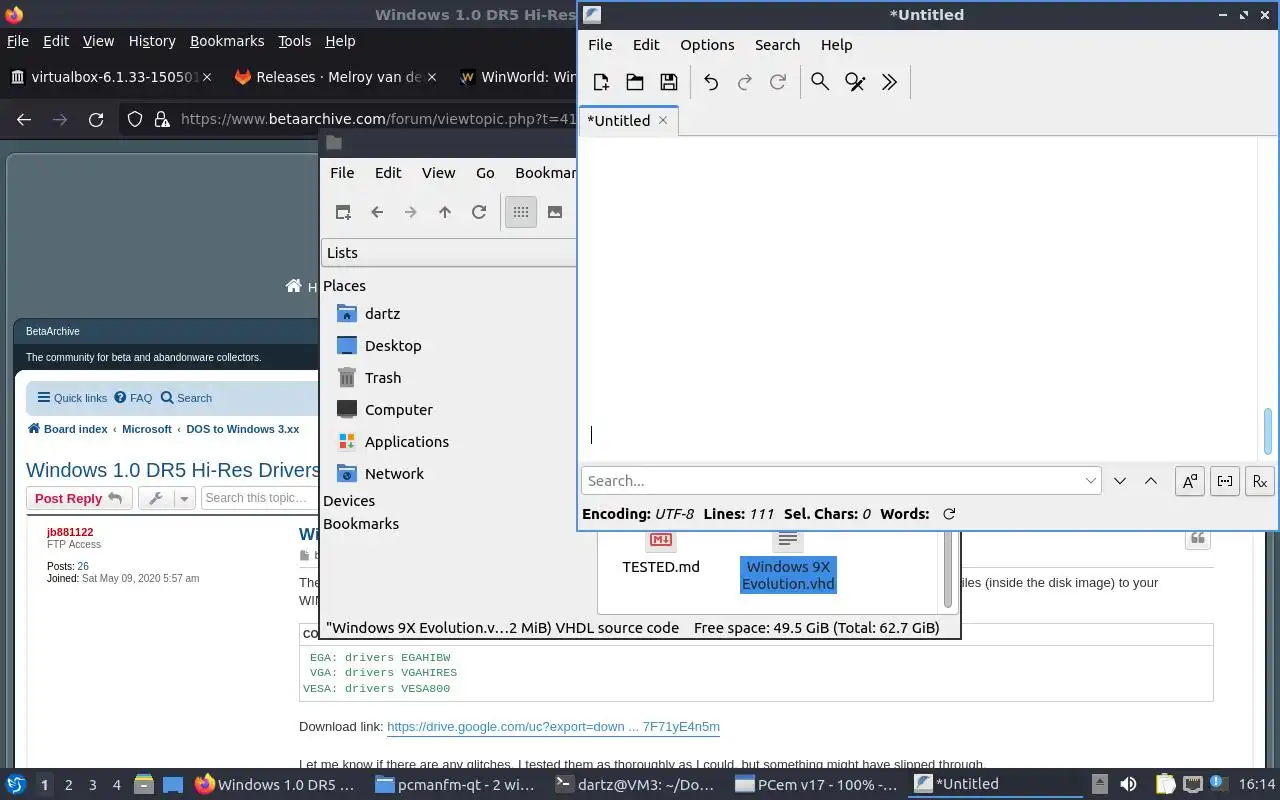Toggle match case search option
Viewport: 1280px width, 800px height.
click(1189, 481)
